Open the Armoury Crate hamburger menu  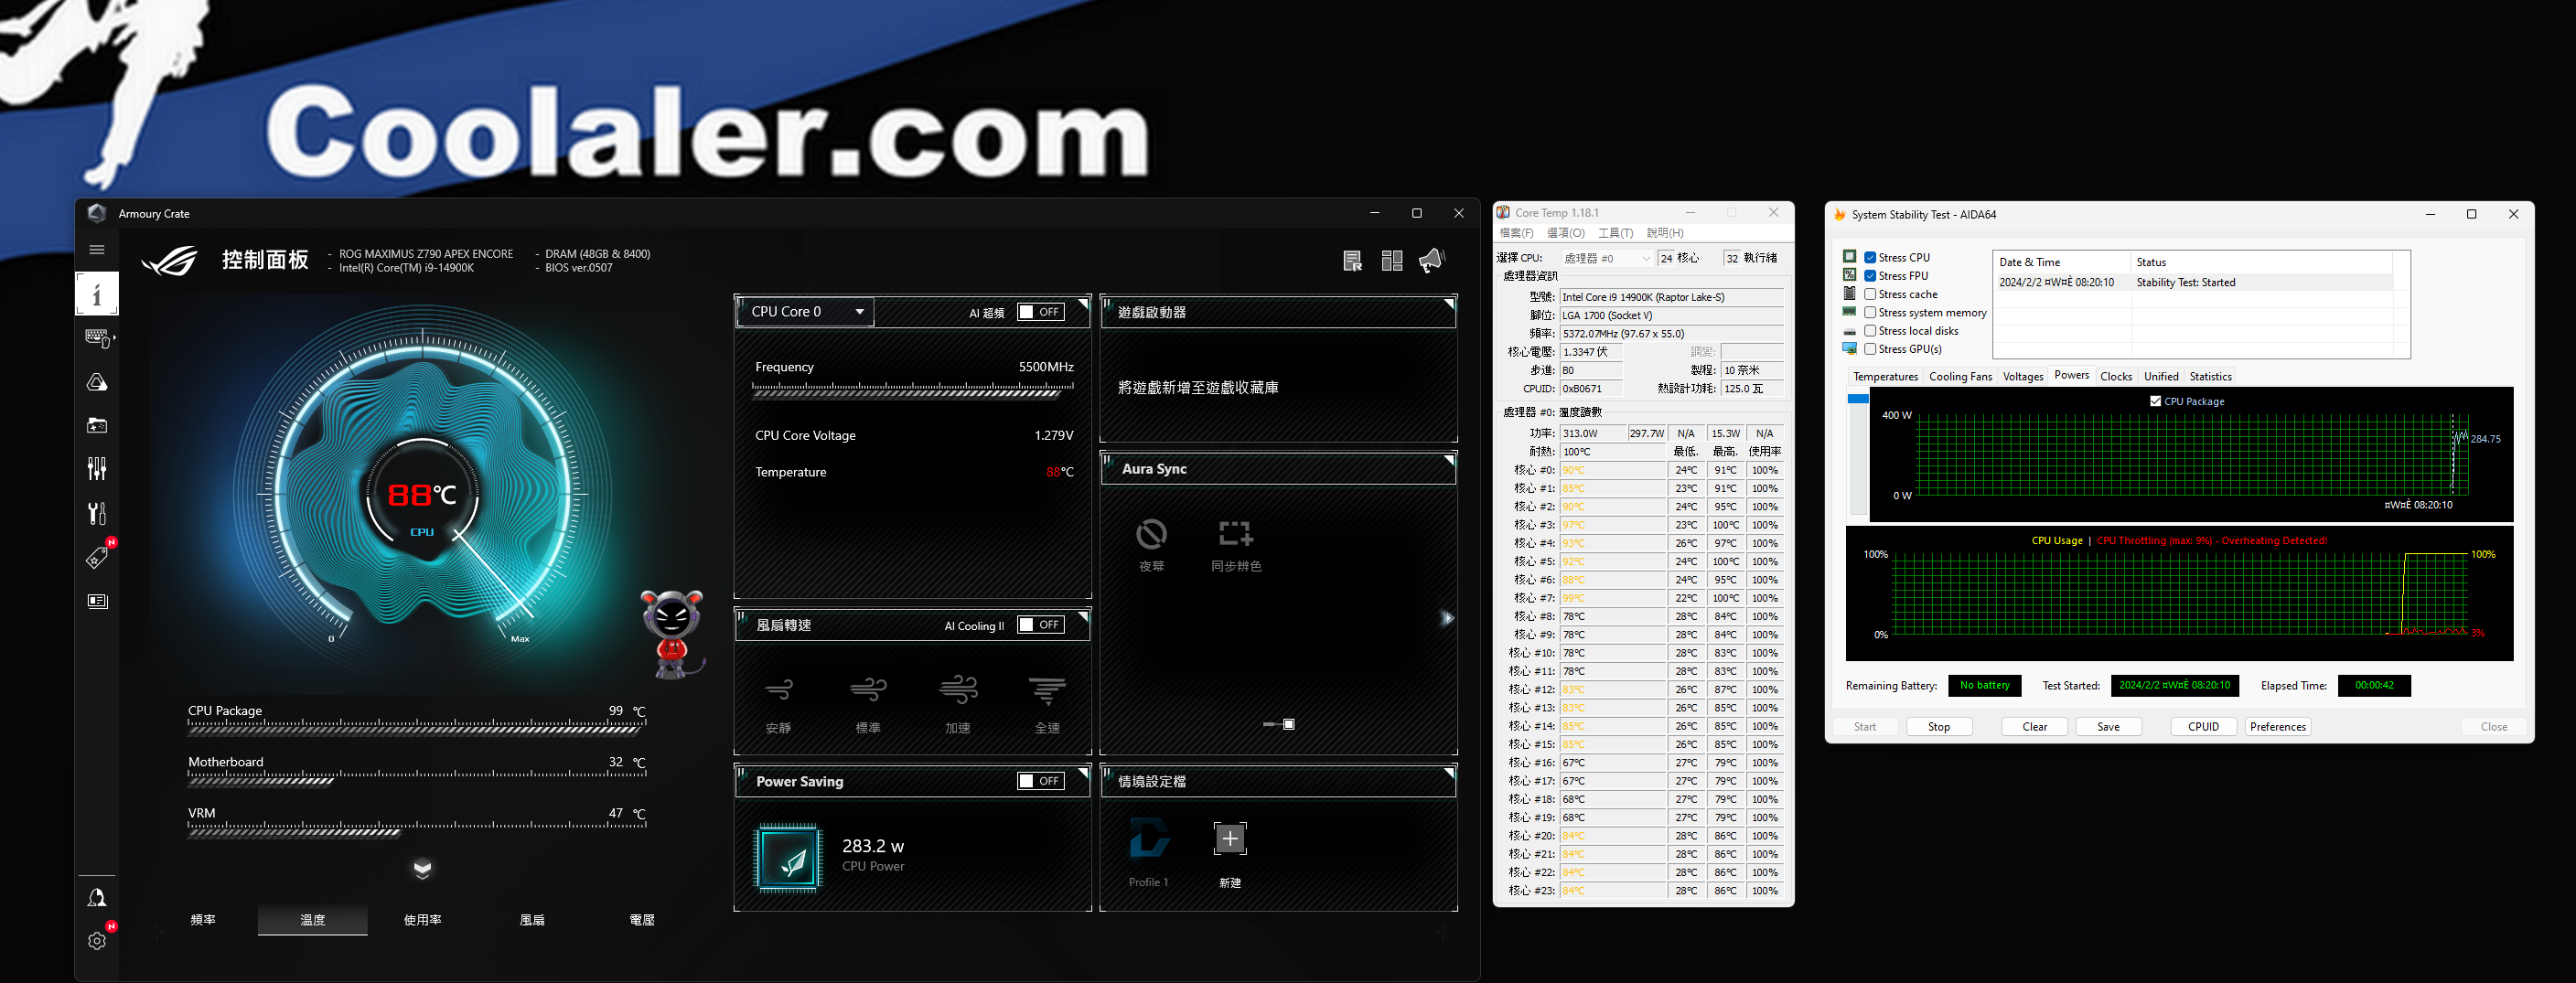click(x=97, y=250)
